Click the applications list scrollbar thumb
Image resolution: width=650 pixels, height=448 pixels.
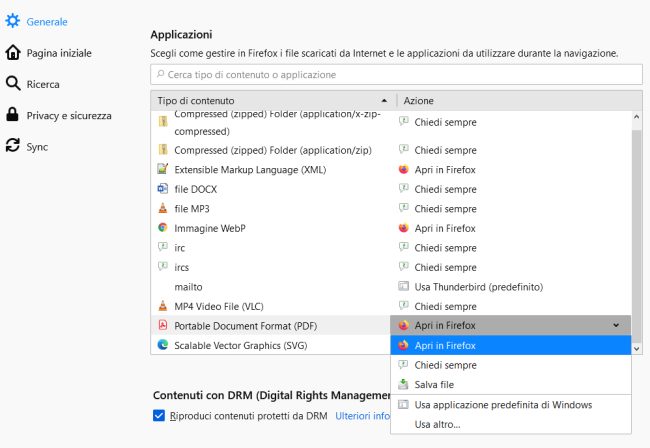(636, 235)
